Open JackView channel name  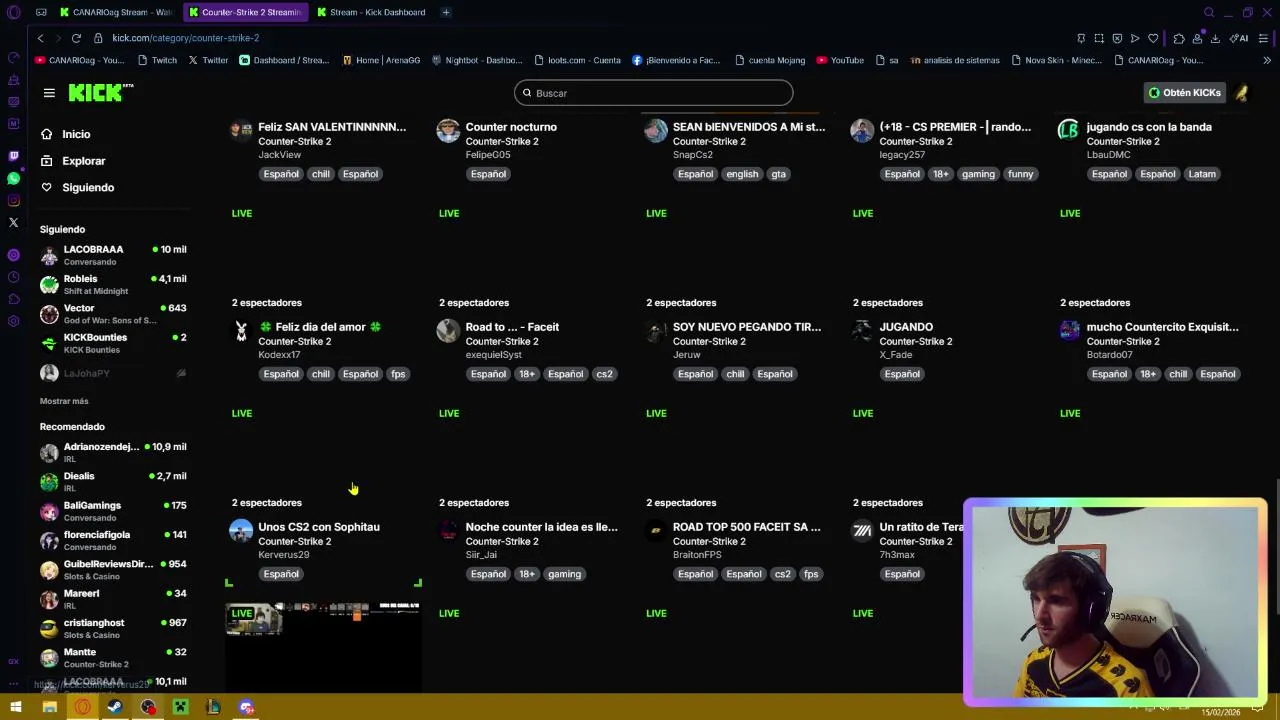pyautogui.click(x=279, y=155)
